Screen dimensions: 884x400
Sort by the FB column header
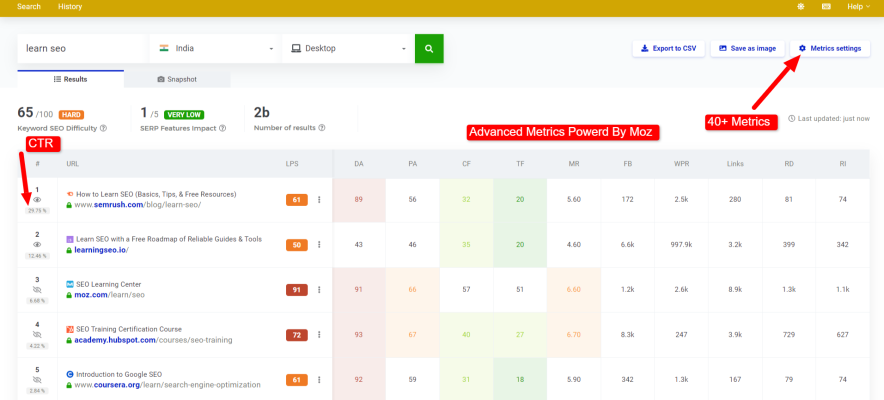pyautogui.click(x=627, y=164)
